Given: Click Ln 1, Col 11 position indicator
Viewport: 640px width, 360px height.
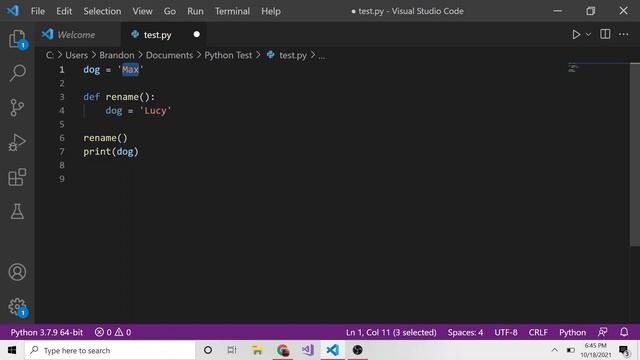Looking at the screenshot, I should tap(391, 332).
